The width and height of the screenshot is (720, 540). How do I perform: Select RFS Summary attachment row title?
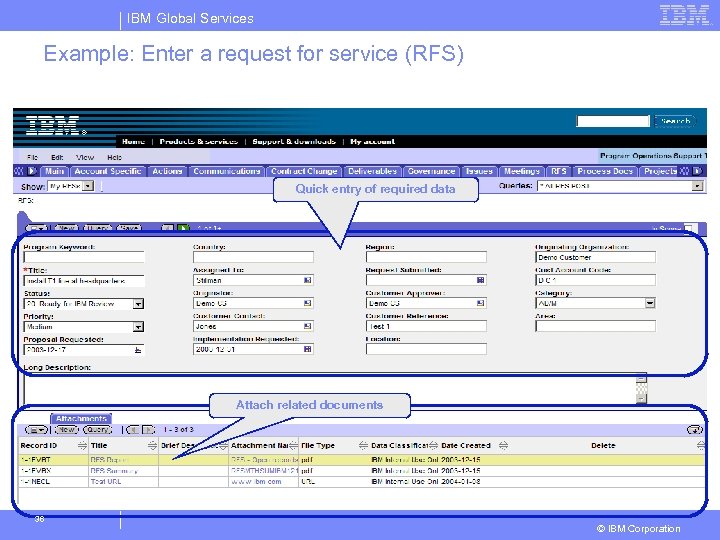114,471
